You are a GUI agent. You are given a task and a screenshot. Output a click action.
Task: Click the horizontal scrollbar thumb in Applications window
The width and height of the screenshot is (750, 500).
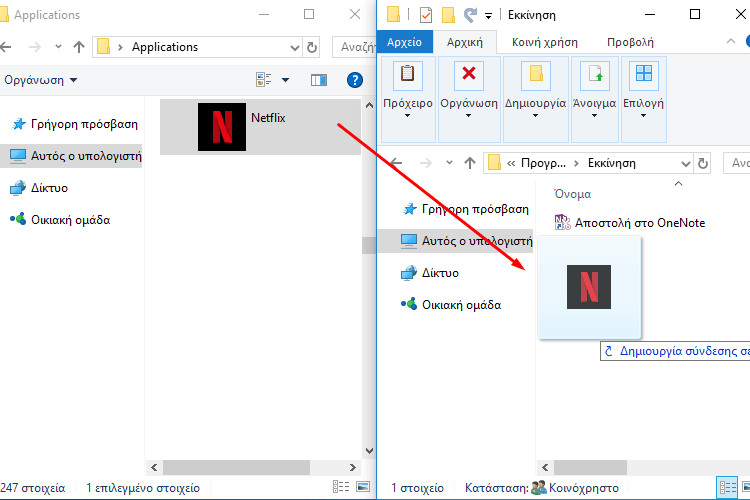tap(236, 467)
